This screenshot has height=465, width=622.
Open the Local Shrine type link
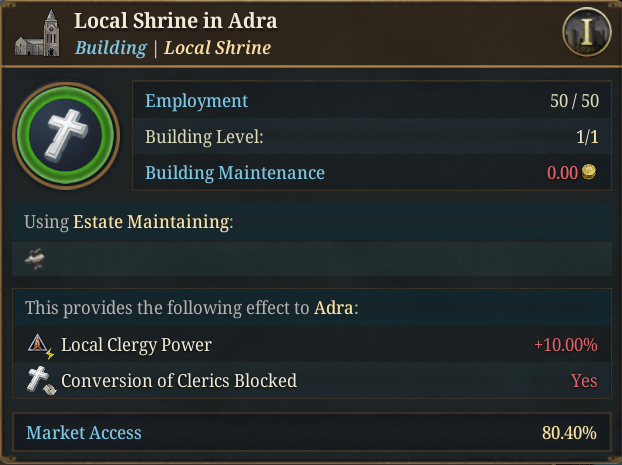(x=217, y=47)
